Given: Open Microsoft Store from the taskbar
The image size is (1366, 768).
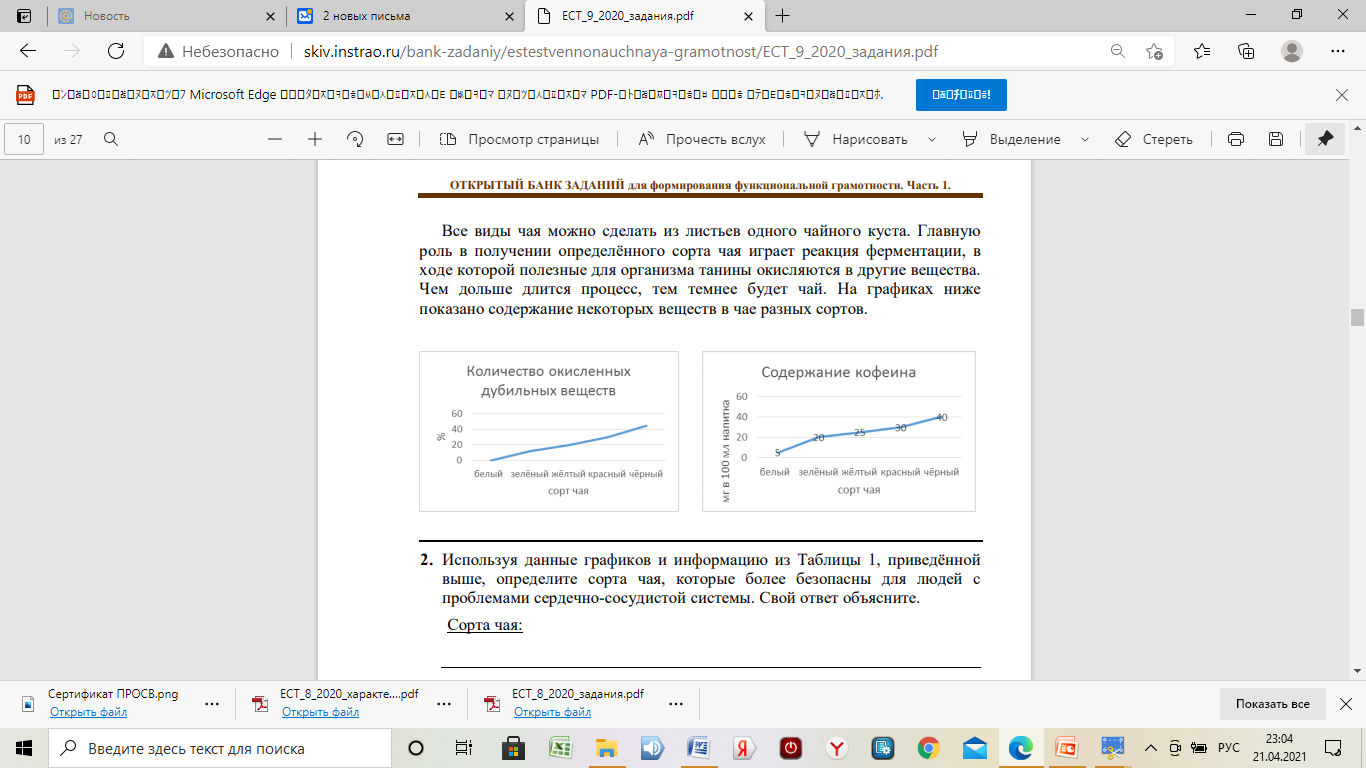Looking at the screenshot, I should (513, 748).
